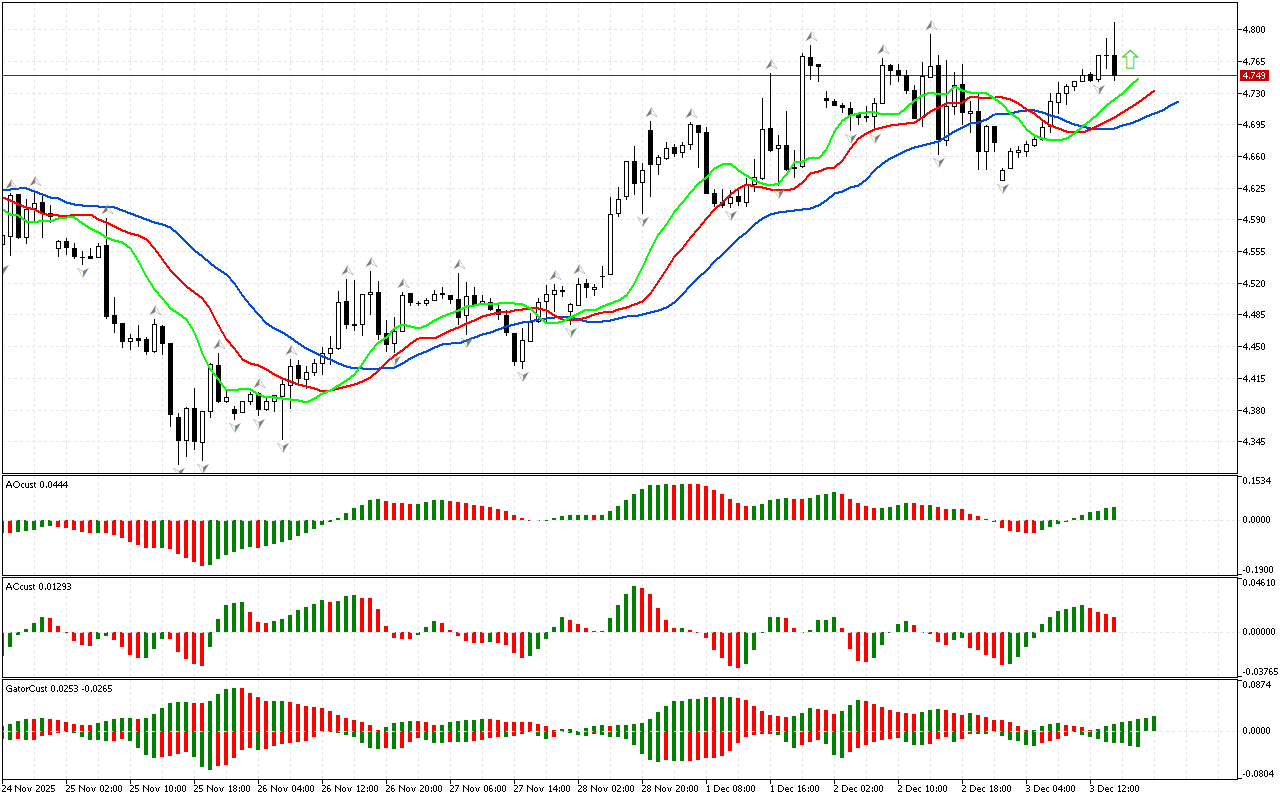Click the green up arrow signal icon
This screenshot has width=1280, height=800.
pos(1130,60)
